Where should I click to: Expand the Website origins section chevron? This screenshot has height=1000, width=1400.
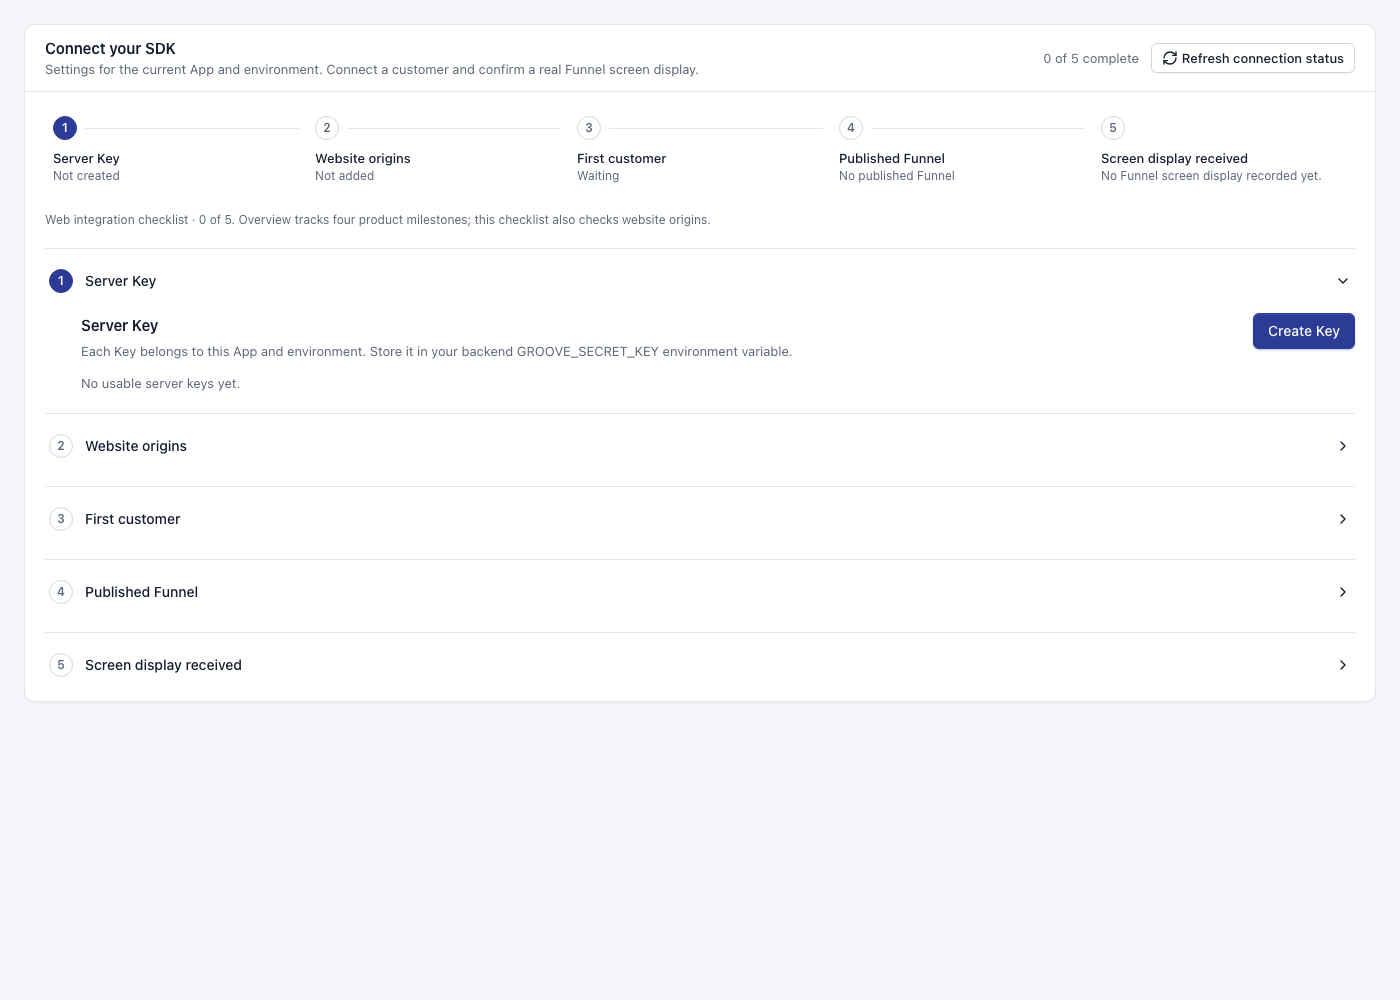click(x=1343, y=446)
